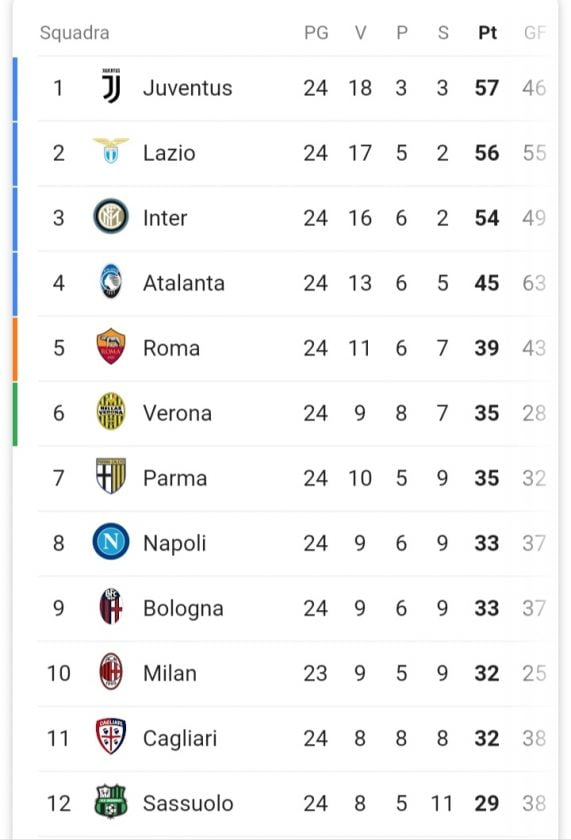
Task: Click Milan's 23 games played value
Action: tap(315, 673)
